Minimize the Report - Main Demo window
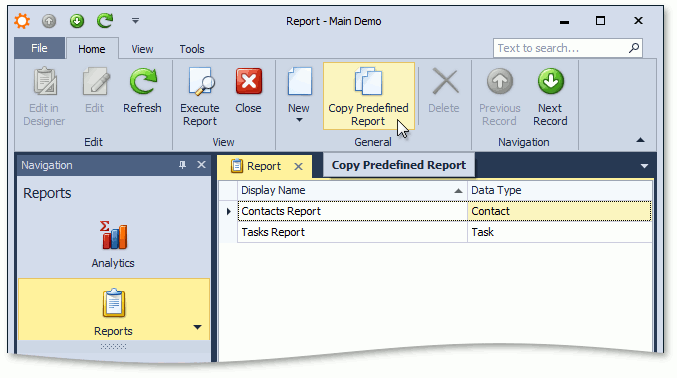 click(564, 22)
